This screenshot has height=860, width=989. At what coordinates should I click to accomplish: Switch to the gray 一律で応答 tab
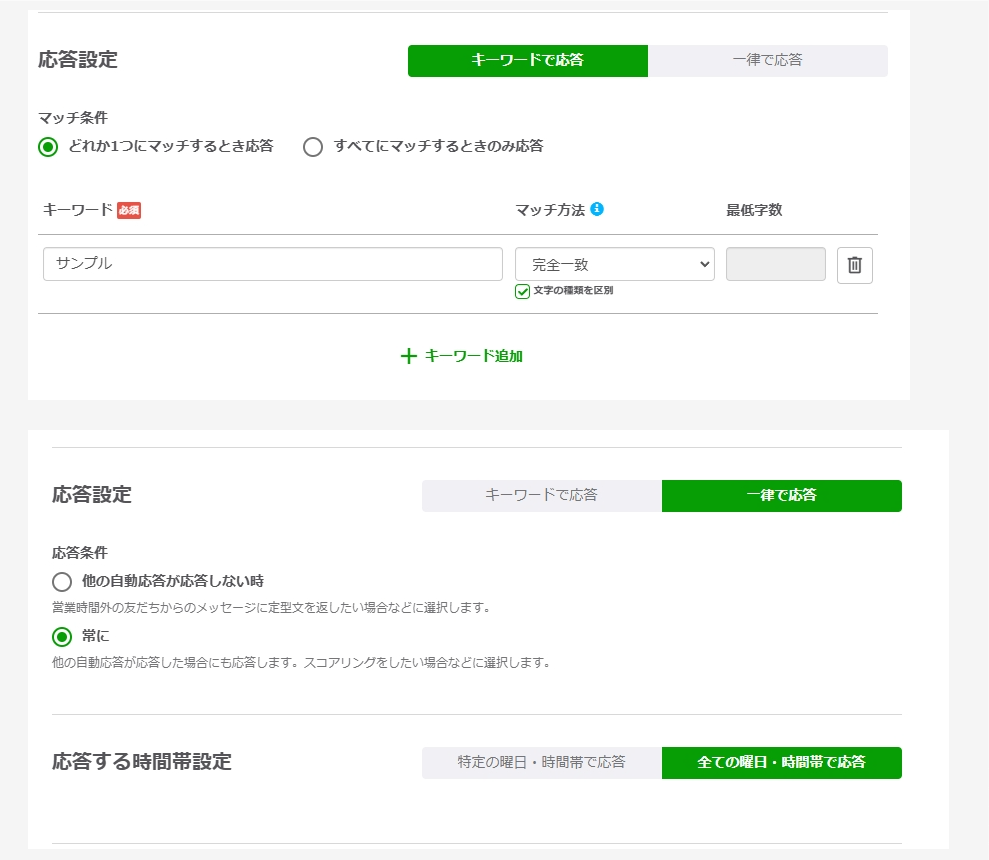(x=767, y=60)
